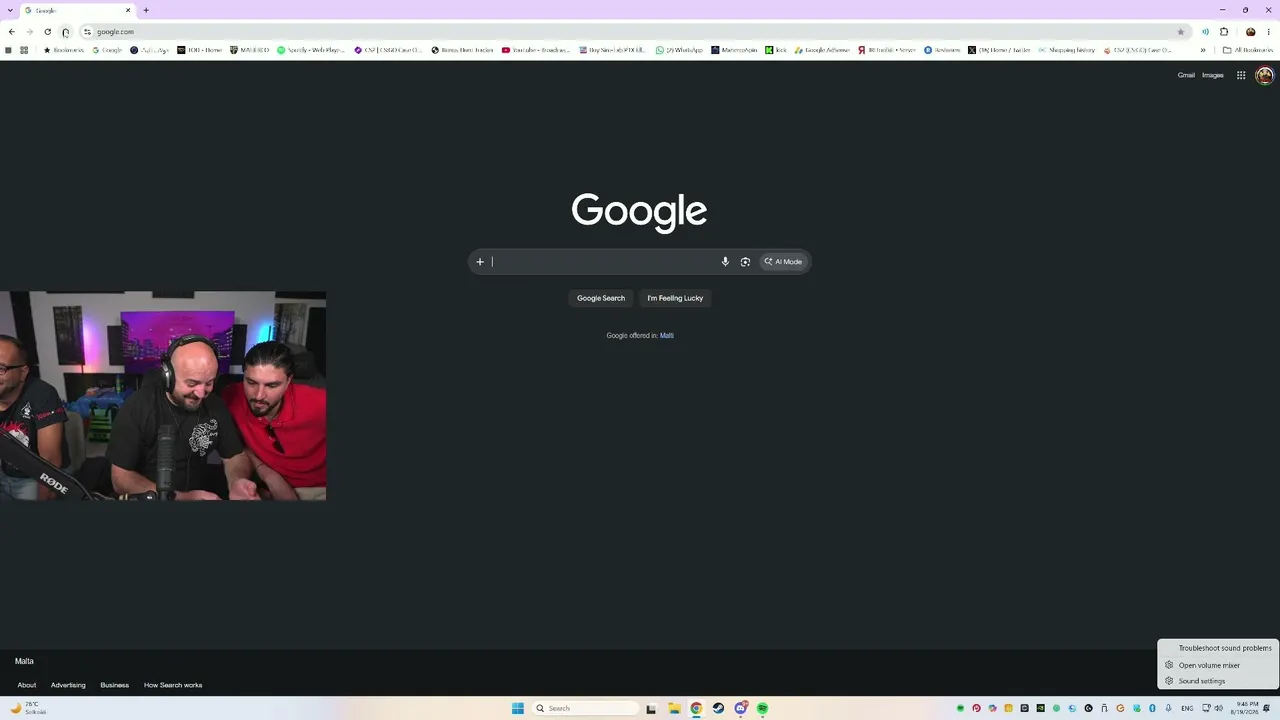Switch Google to Malti language
The image size is (1280, 720).
click(x=667, y=336)
